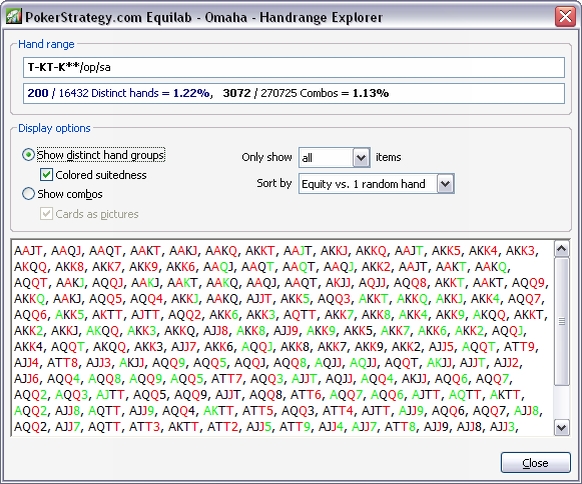Click the ATT5 hand in the list
The image size is (582, 484).
tap(258, 411)
